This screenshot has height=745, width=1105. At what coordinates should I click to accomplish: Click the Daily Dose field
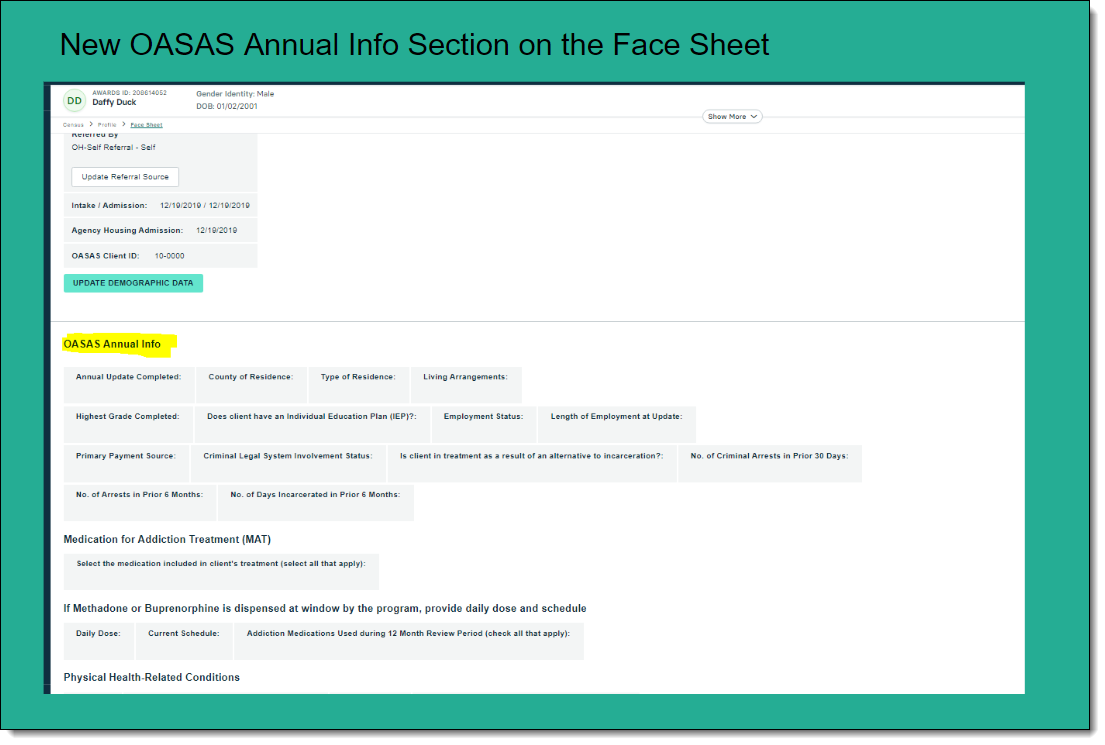pos(98,641)
